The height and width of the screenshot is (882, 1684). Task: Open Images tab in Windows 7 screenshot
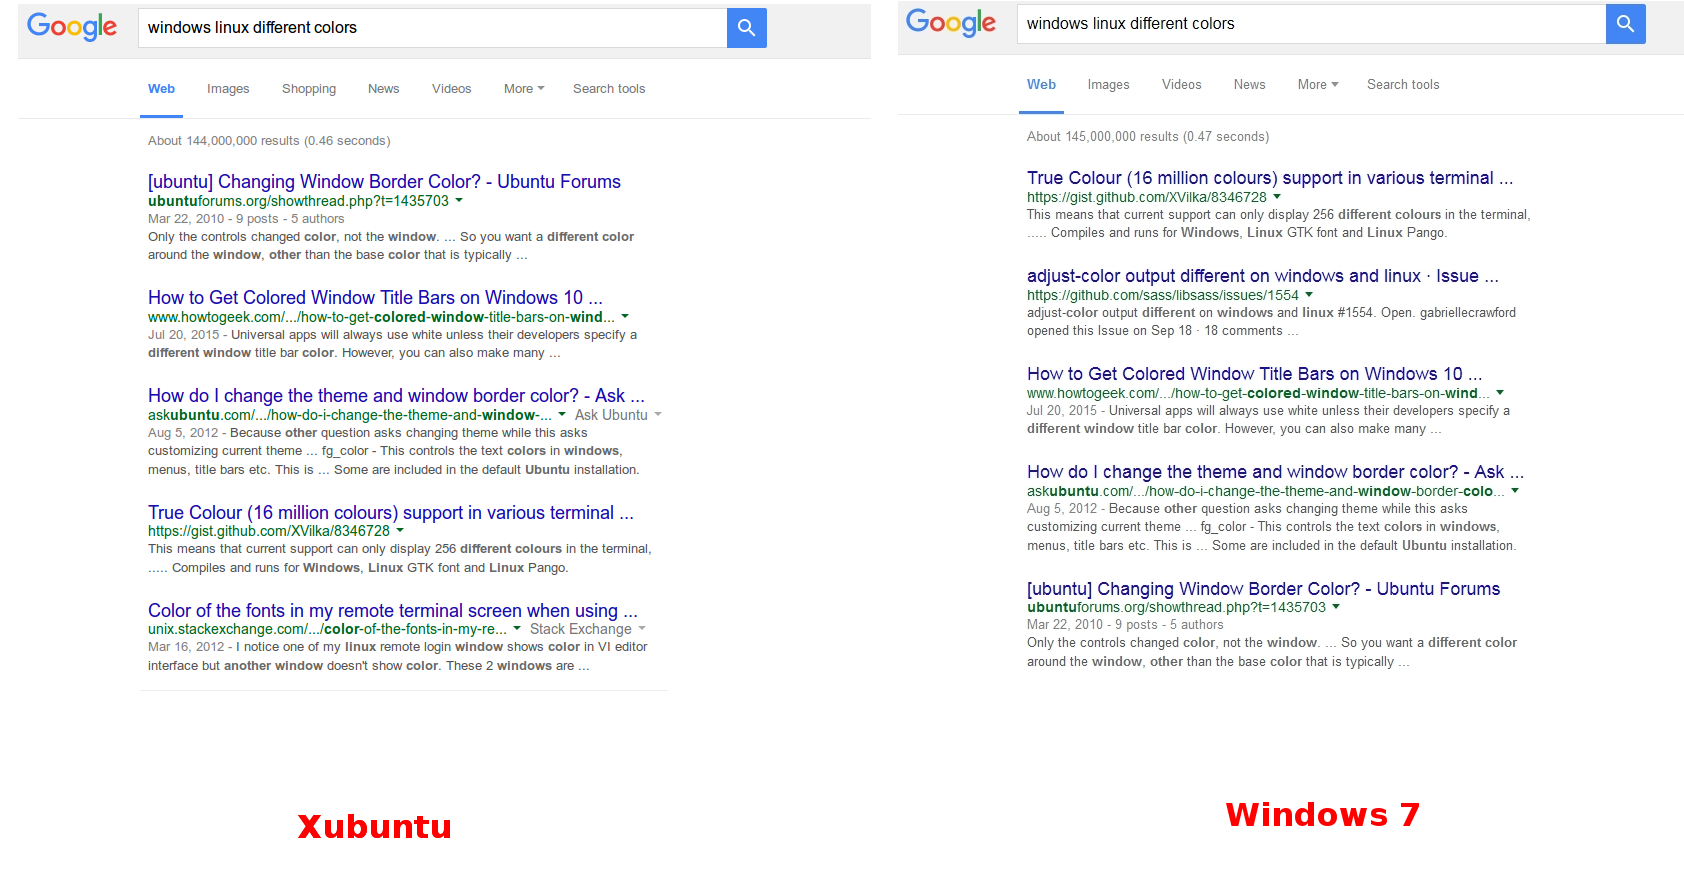click(1108, 85)
